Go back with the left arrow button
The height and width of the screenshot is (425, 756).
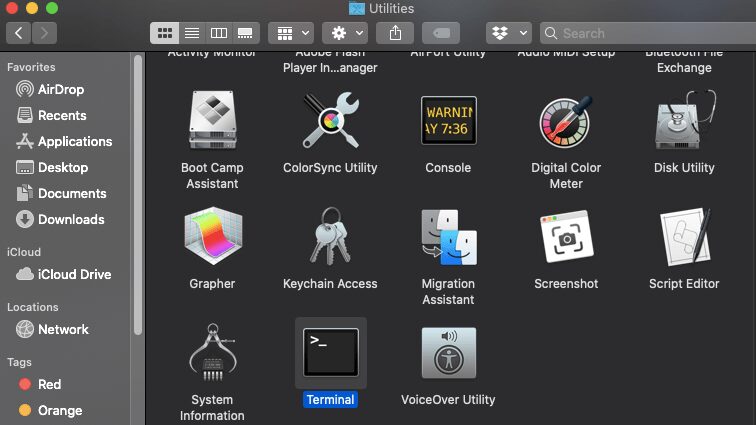pos(19,33)
